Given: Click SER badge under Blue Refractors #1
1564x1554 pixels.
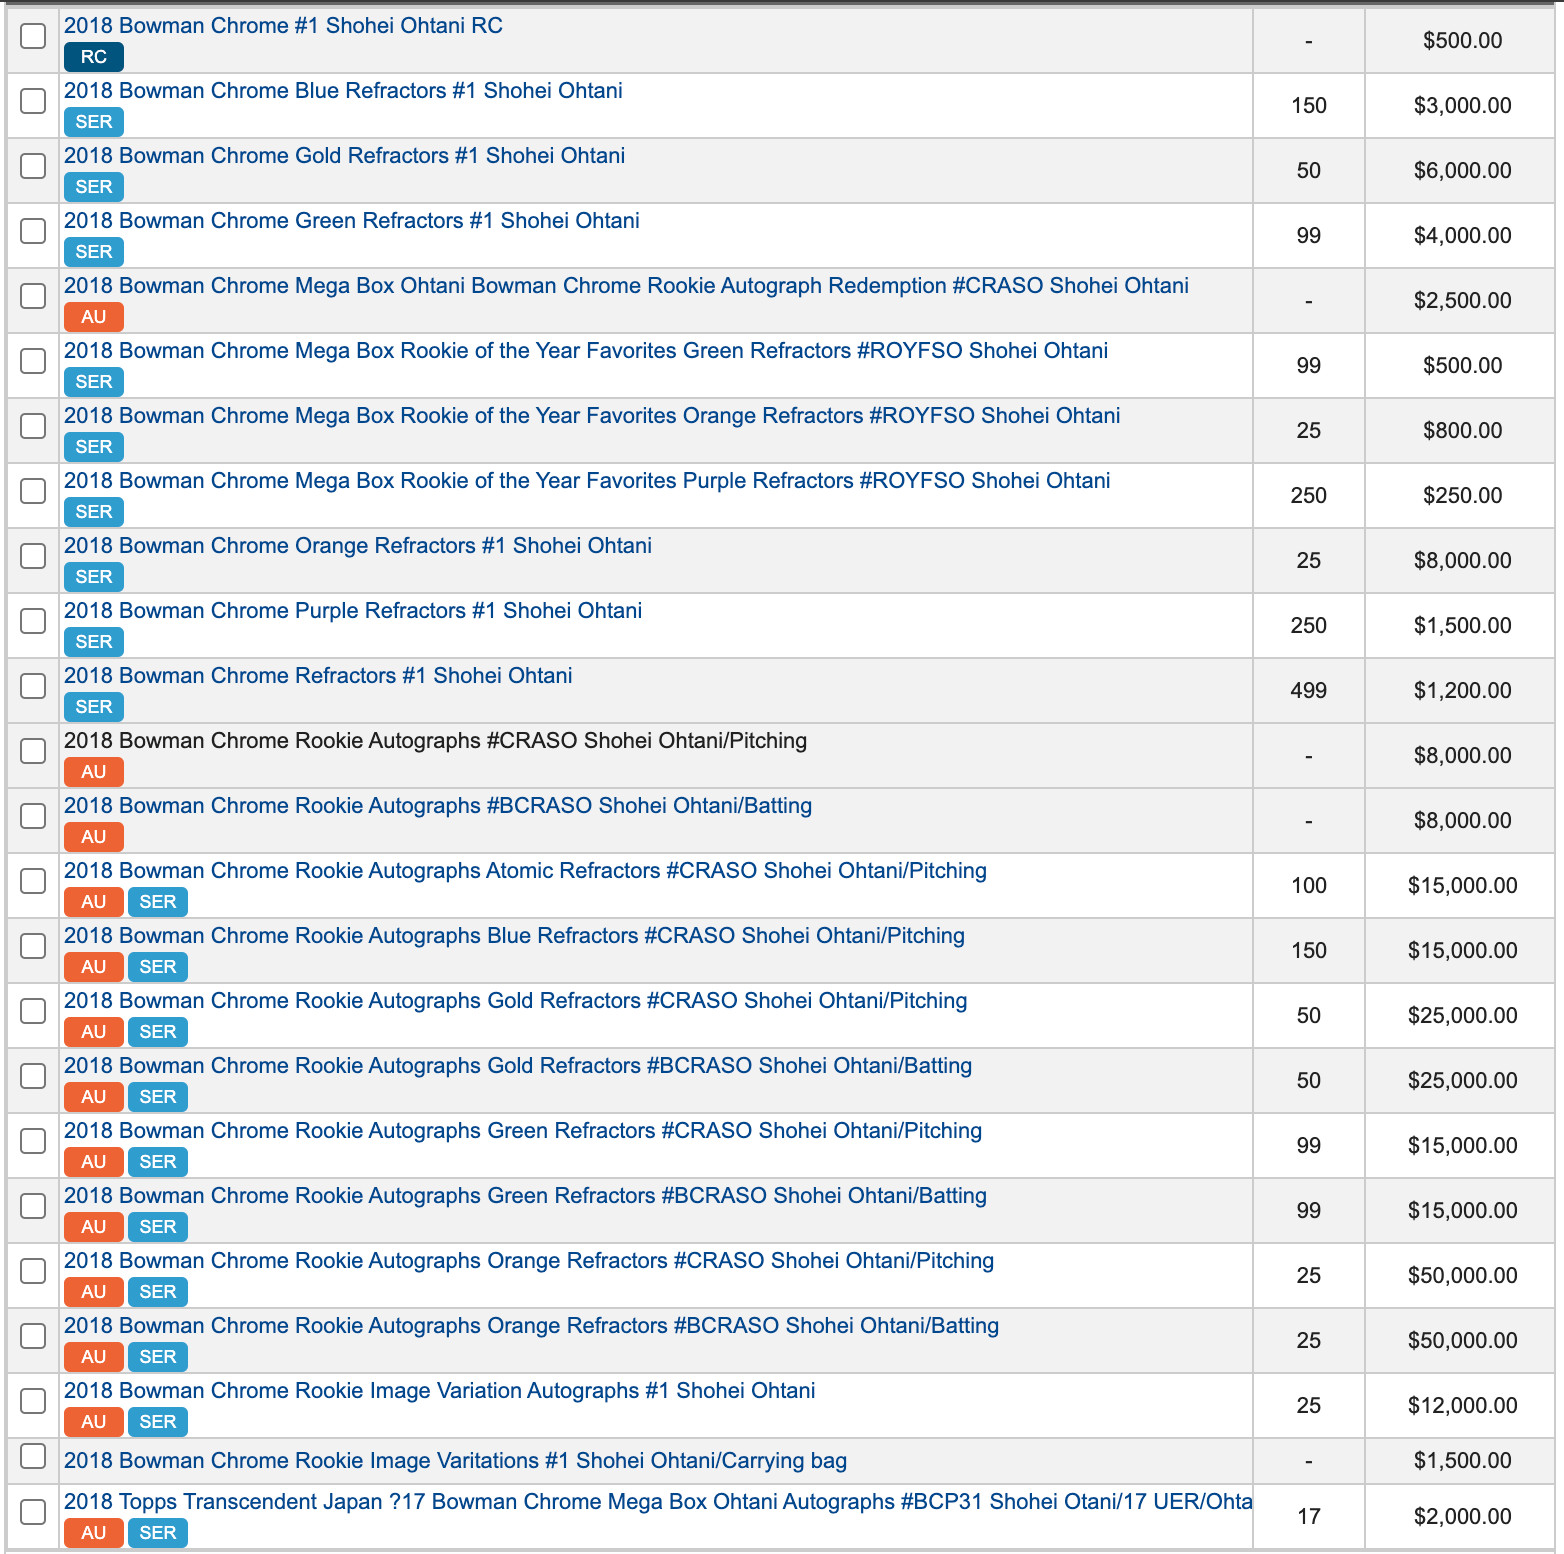Looking at the screenshot, I should 94,122.
